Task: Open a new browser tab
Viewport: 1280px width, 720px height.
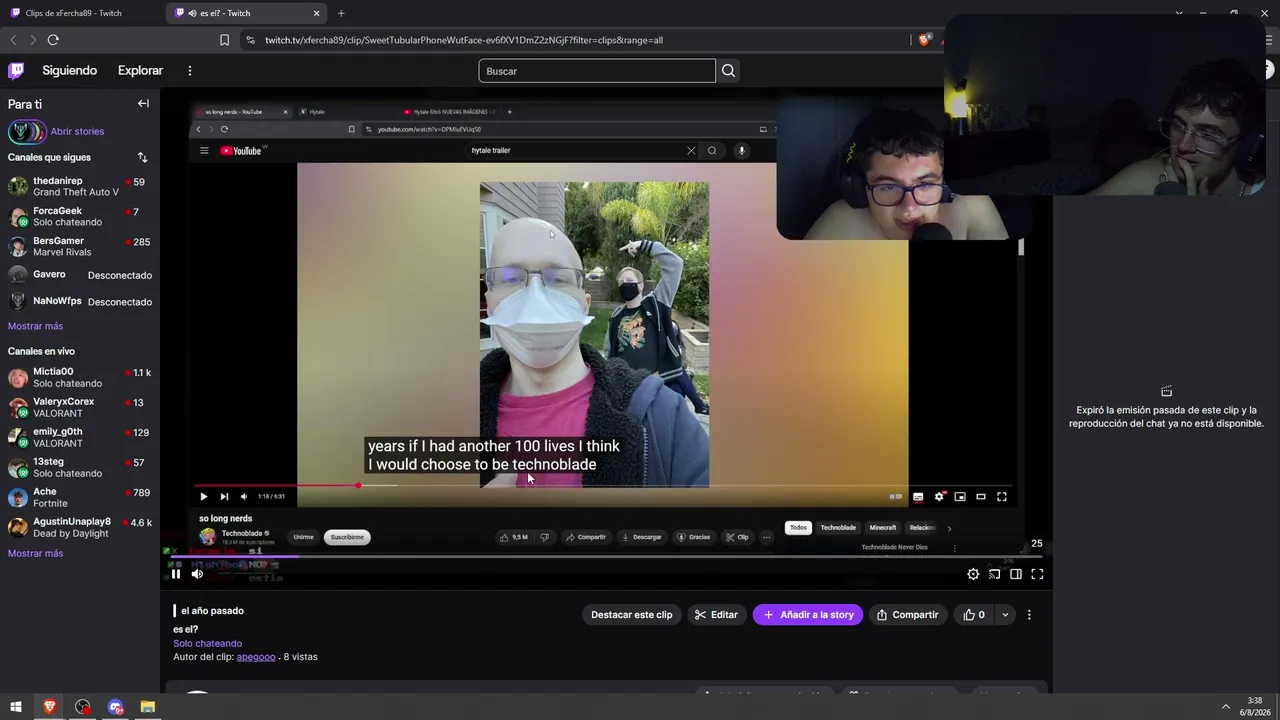Action: pos(341,13)
